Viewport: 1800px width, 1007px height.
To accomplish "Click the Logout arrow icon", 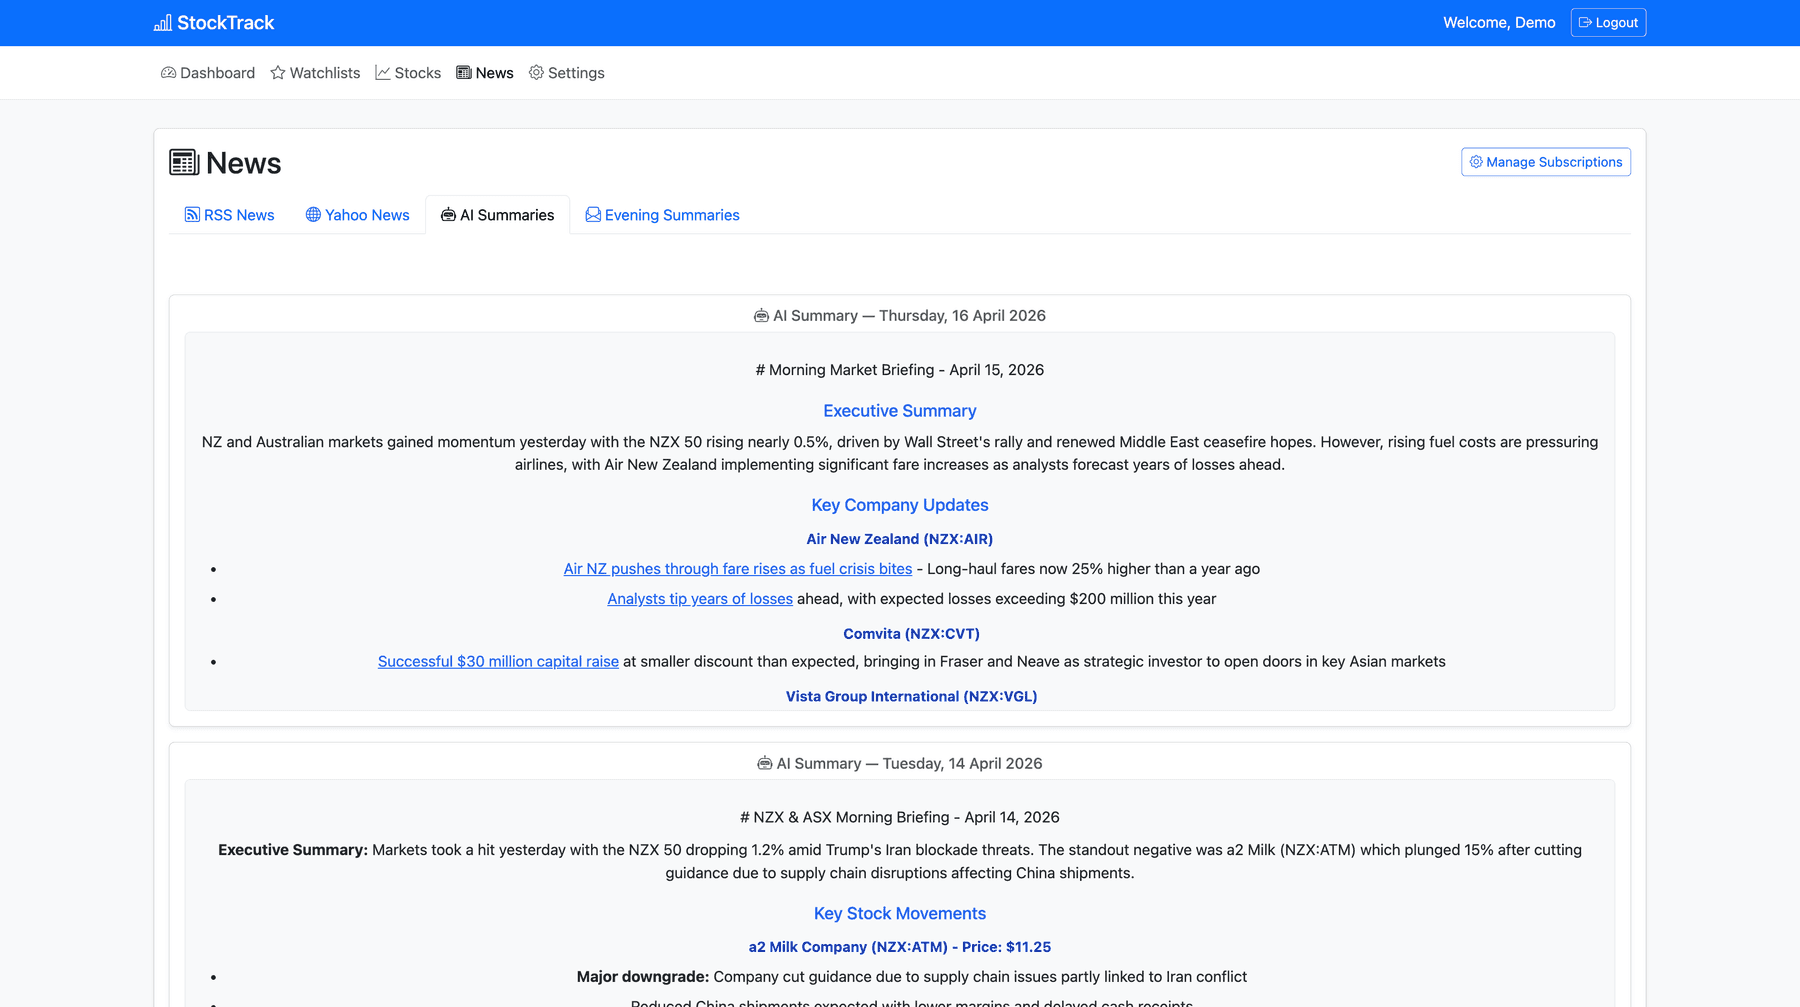I will [x=1585, y=23].
